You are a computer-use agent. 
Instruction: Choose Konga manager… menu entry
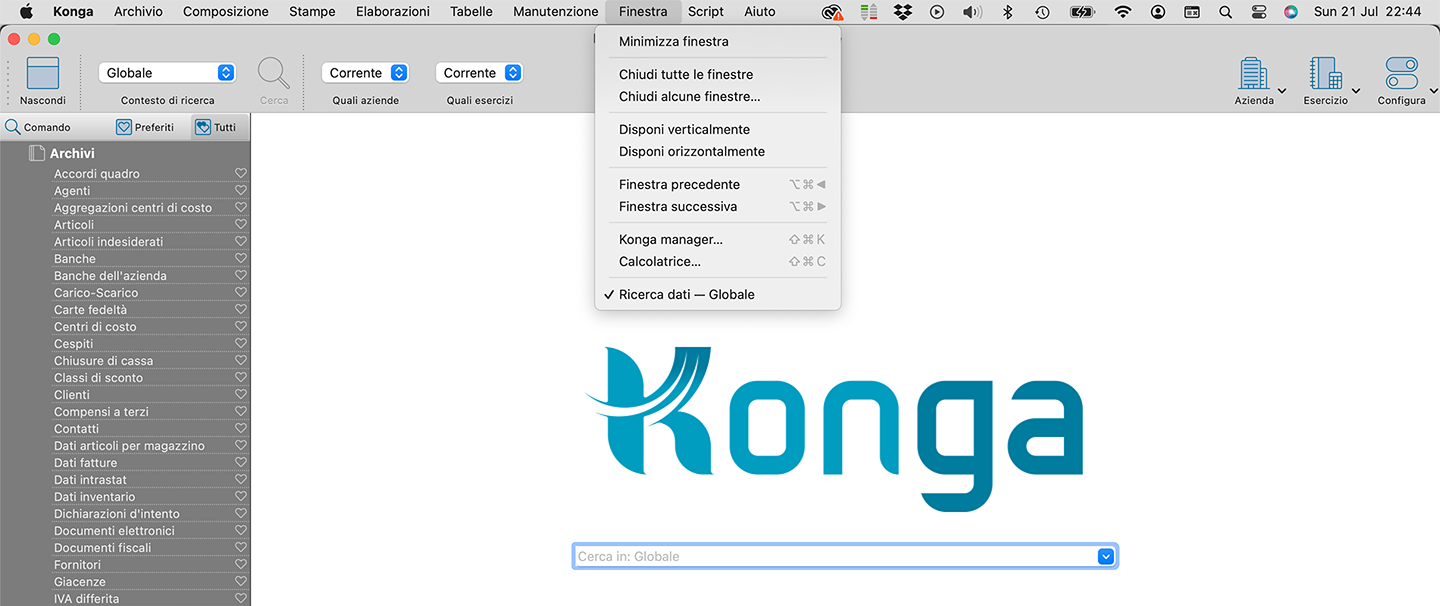(670, 239)
